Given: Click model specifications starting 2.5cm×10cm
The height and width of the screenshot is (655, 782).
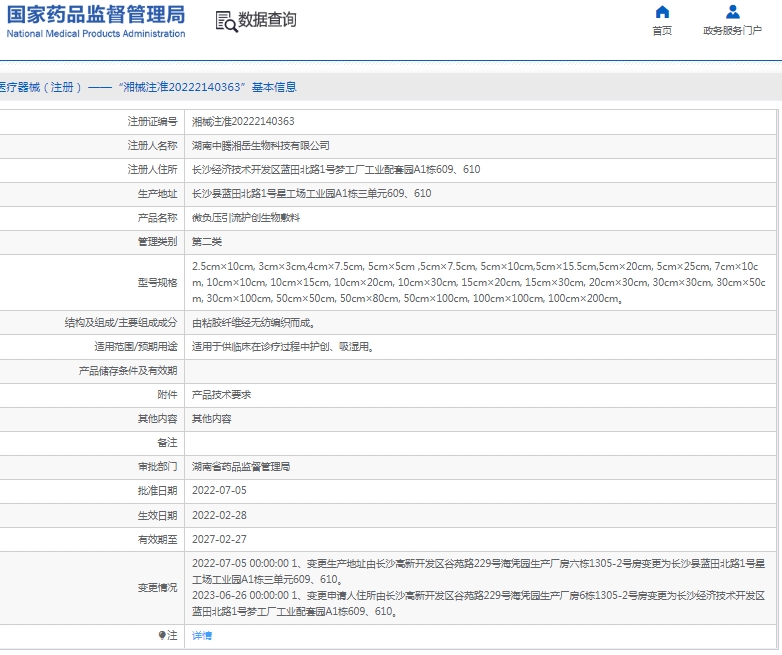Looking at the screenshot, I should [479, 282].
